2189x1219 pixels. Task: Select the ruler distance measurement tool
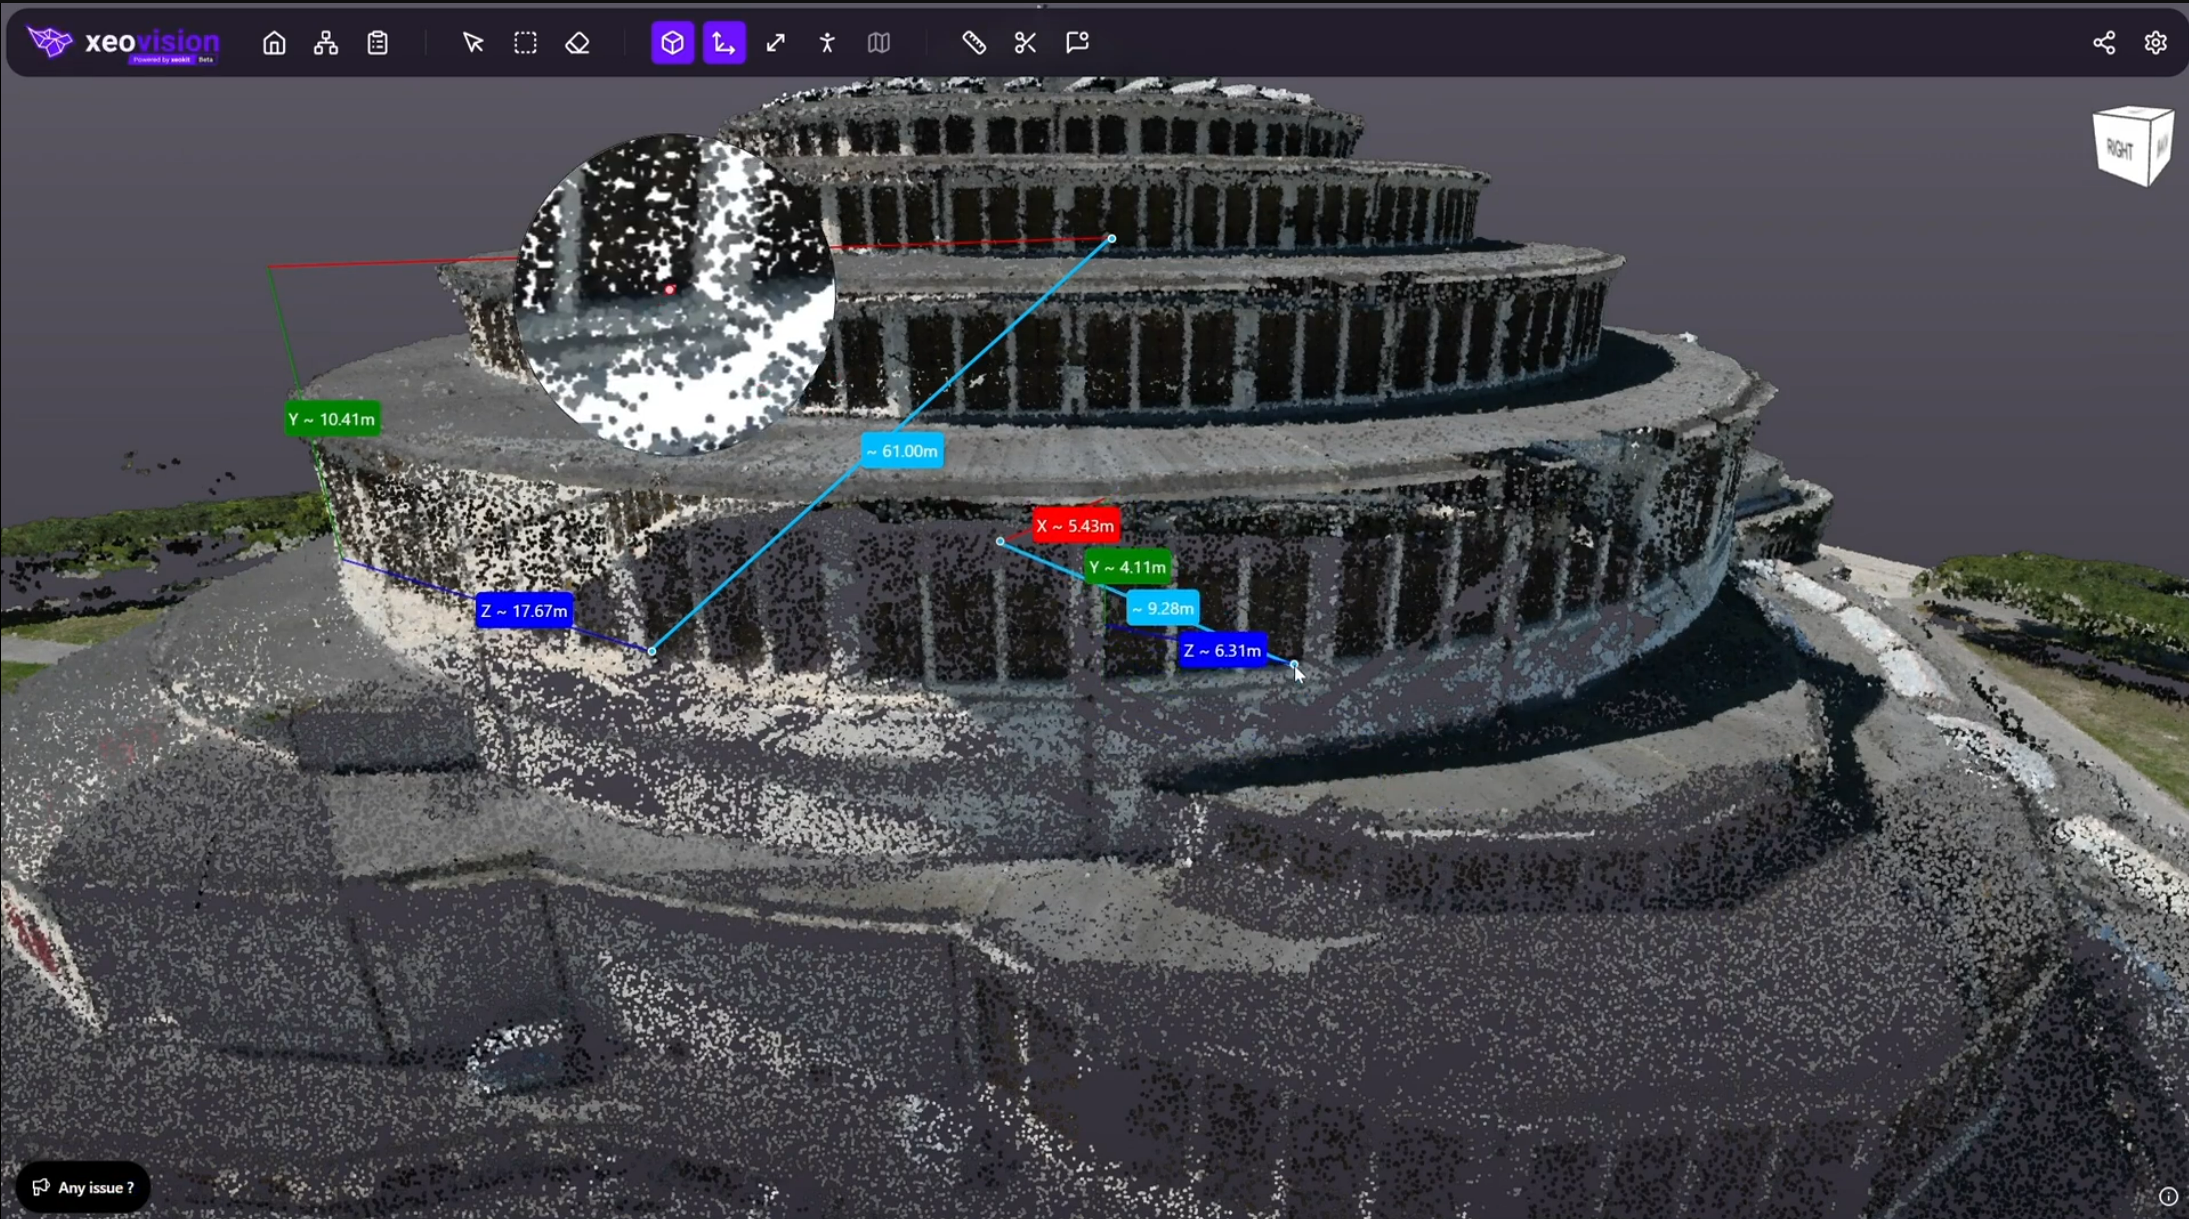click(x=974, y=43)
